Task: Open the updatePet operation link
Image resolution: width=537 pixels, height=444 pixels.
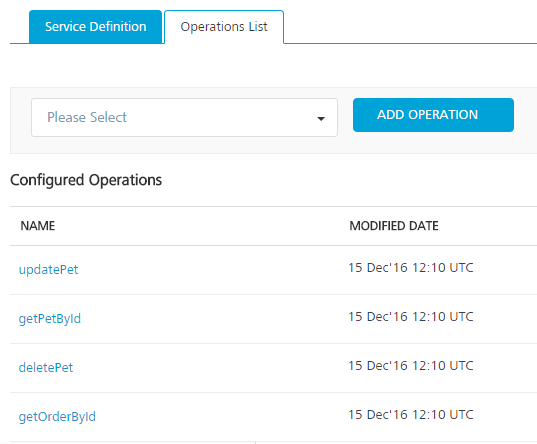Action: pyautogui.click(x=48, y=270)
